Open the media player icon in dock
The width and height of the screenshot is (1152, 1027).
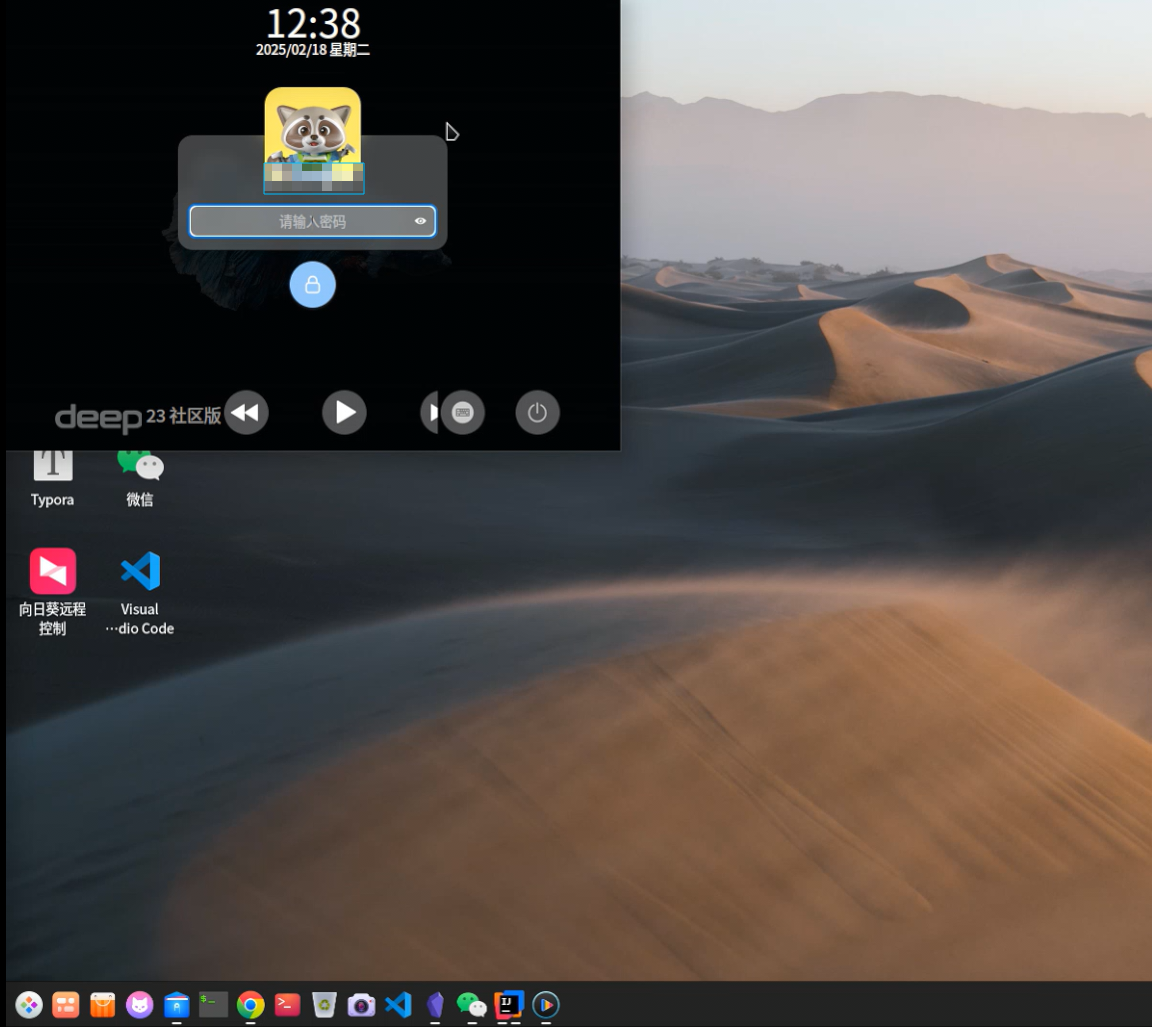(x=546, y=1004)
